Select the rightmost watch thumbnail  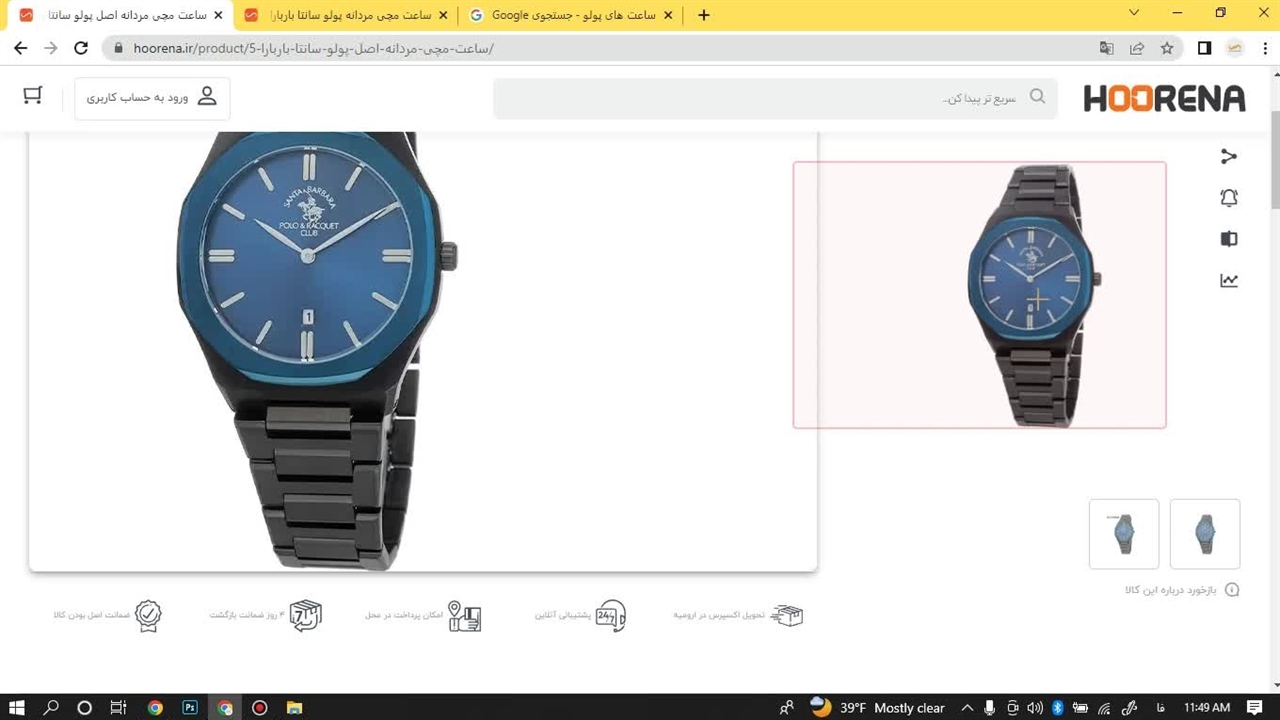1205,534
